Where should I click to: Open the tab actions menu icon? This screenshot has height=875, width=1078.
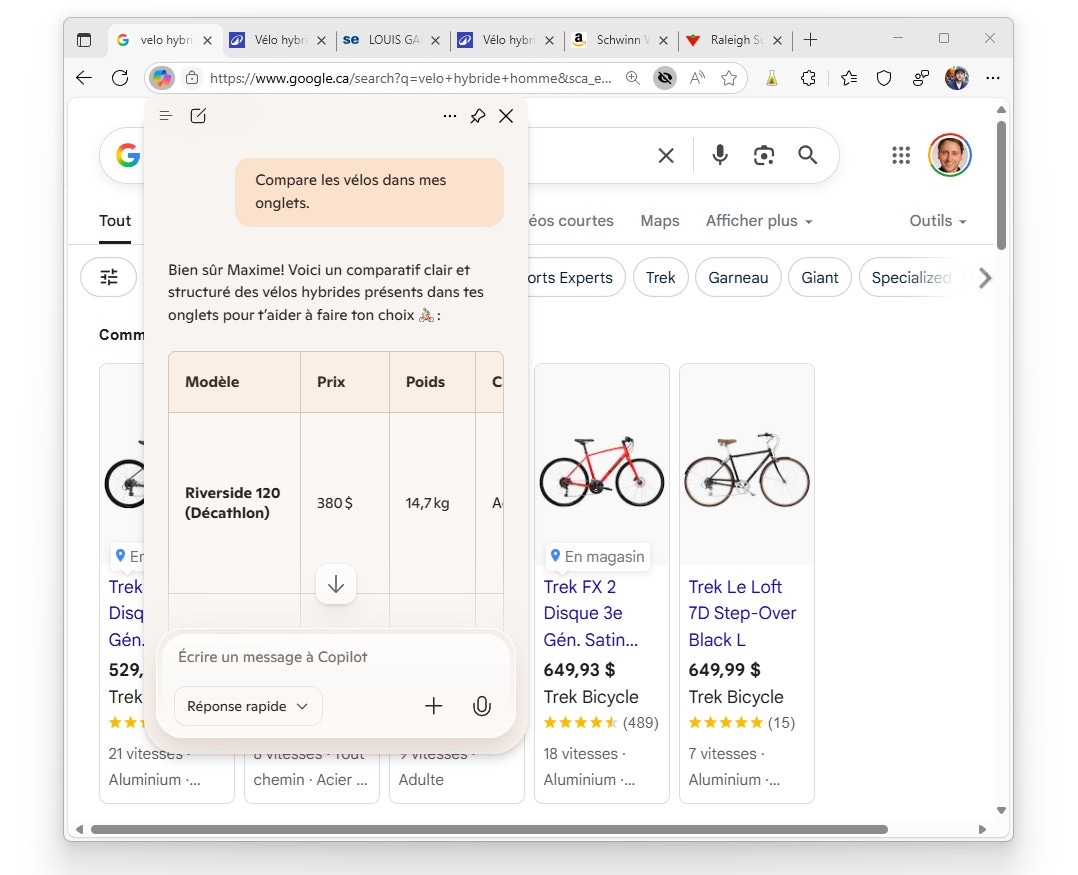[84, 40]
